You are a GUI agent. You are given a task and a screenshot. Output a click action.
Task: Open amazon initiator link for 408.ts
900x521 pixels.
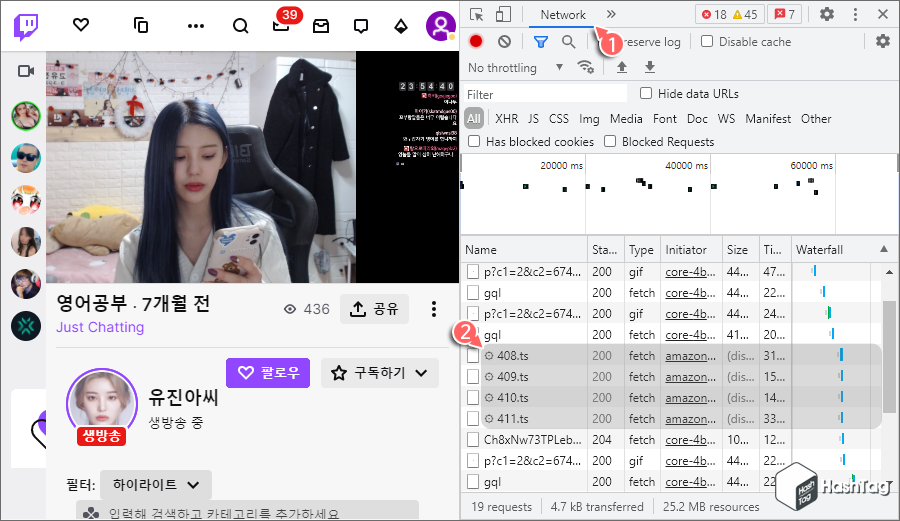pos(690,356)
